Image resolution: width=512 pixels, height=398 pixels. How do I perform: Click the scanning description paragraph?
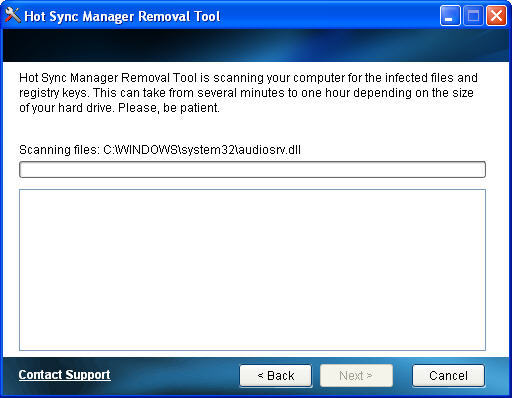point(248,93)
